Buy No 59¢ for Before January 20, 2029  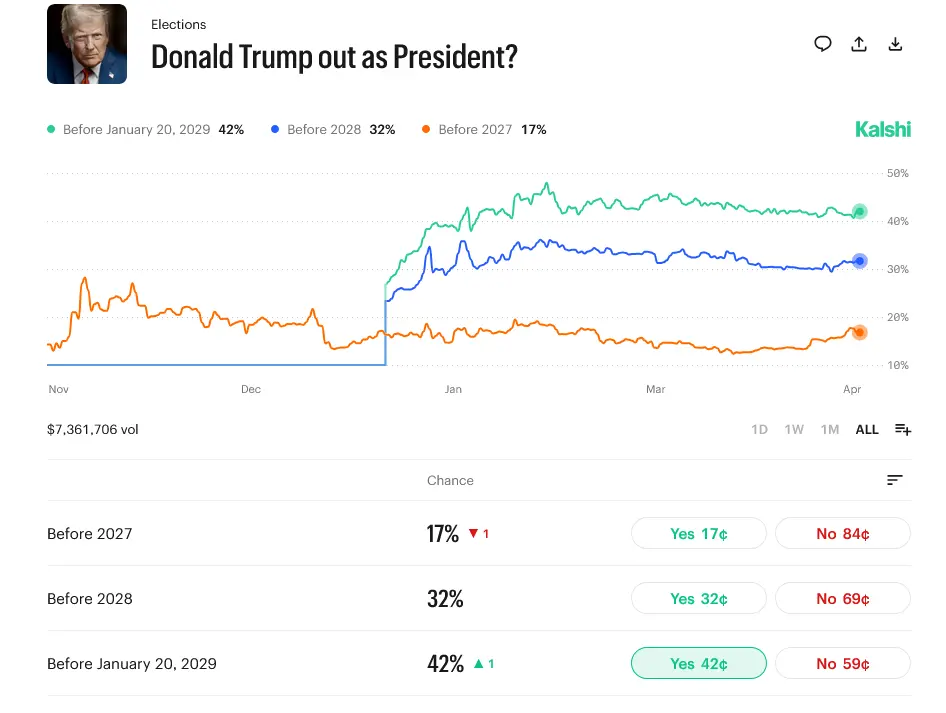pyautogui.click(x=842, y=664)
